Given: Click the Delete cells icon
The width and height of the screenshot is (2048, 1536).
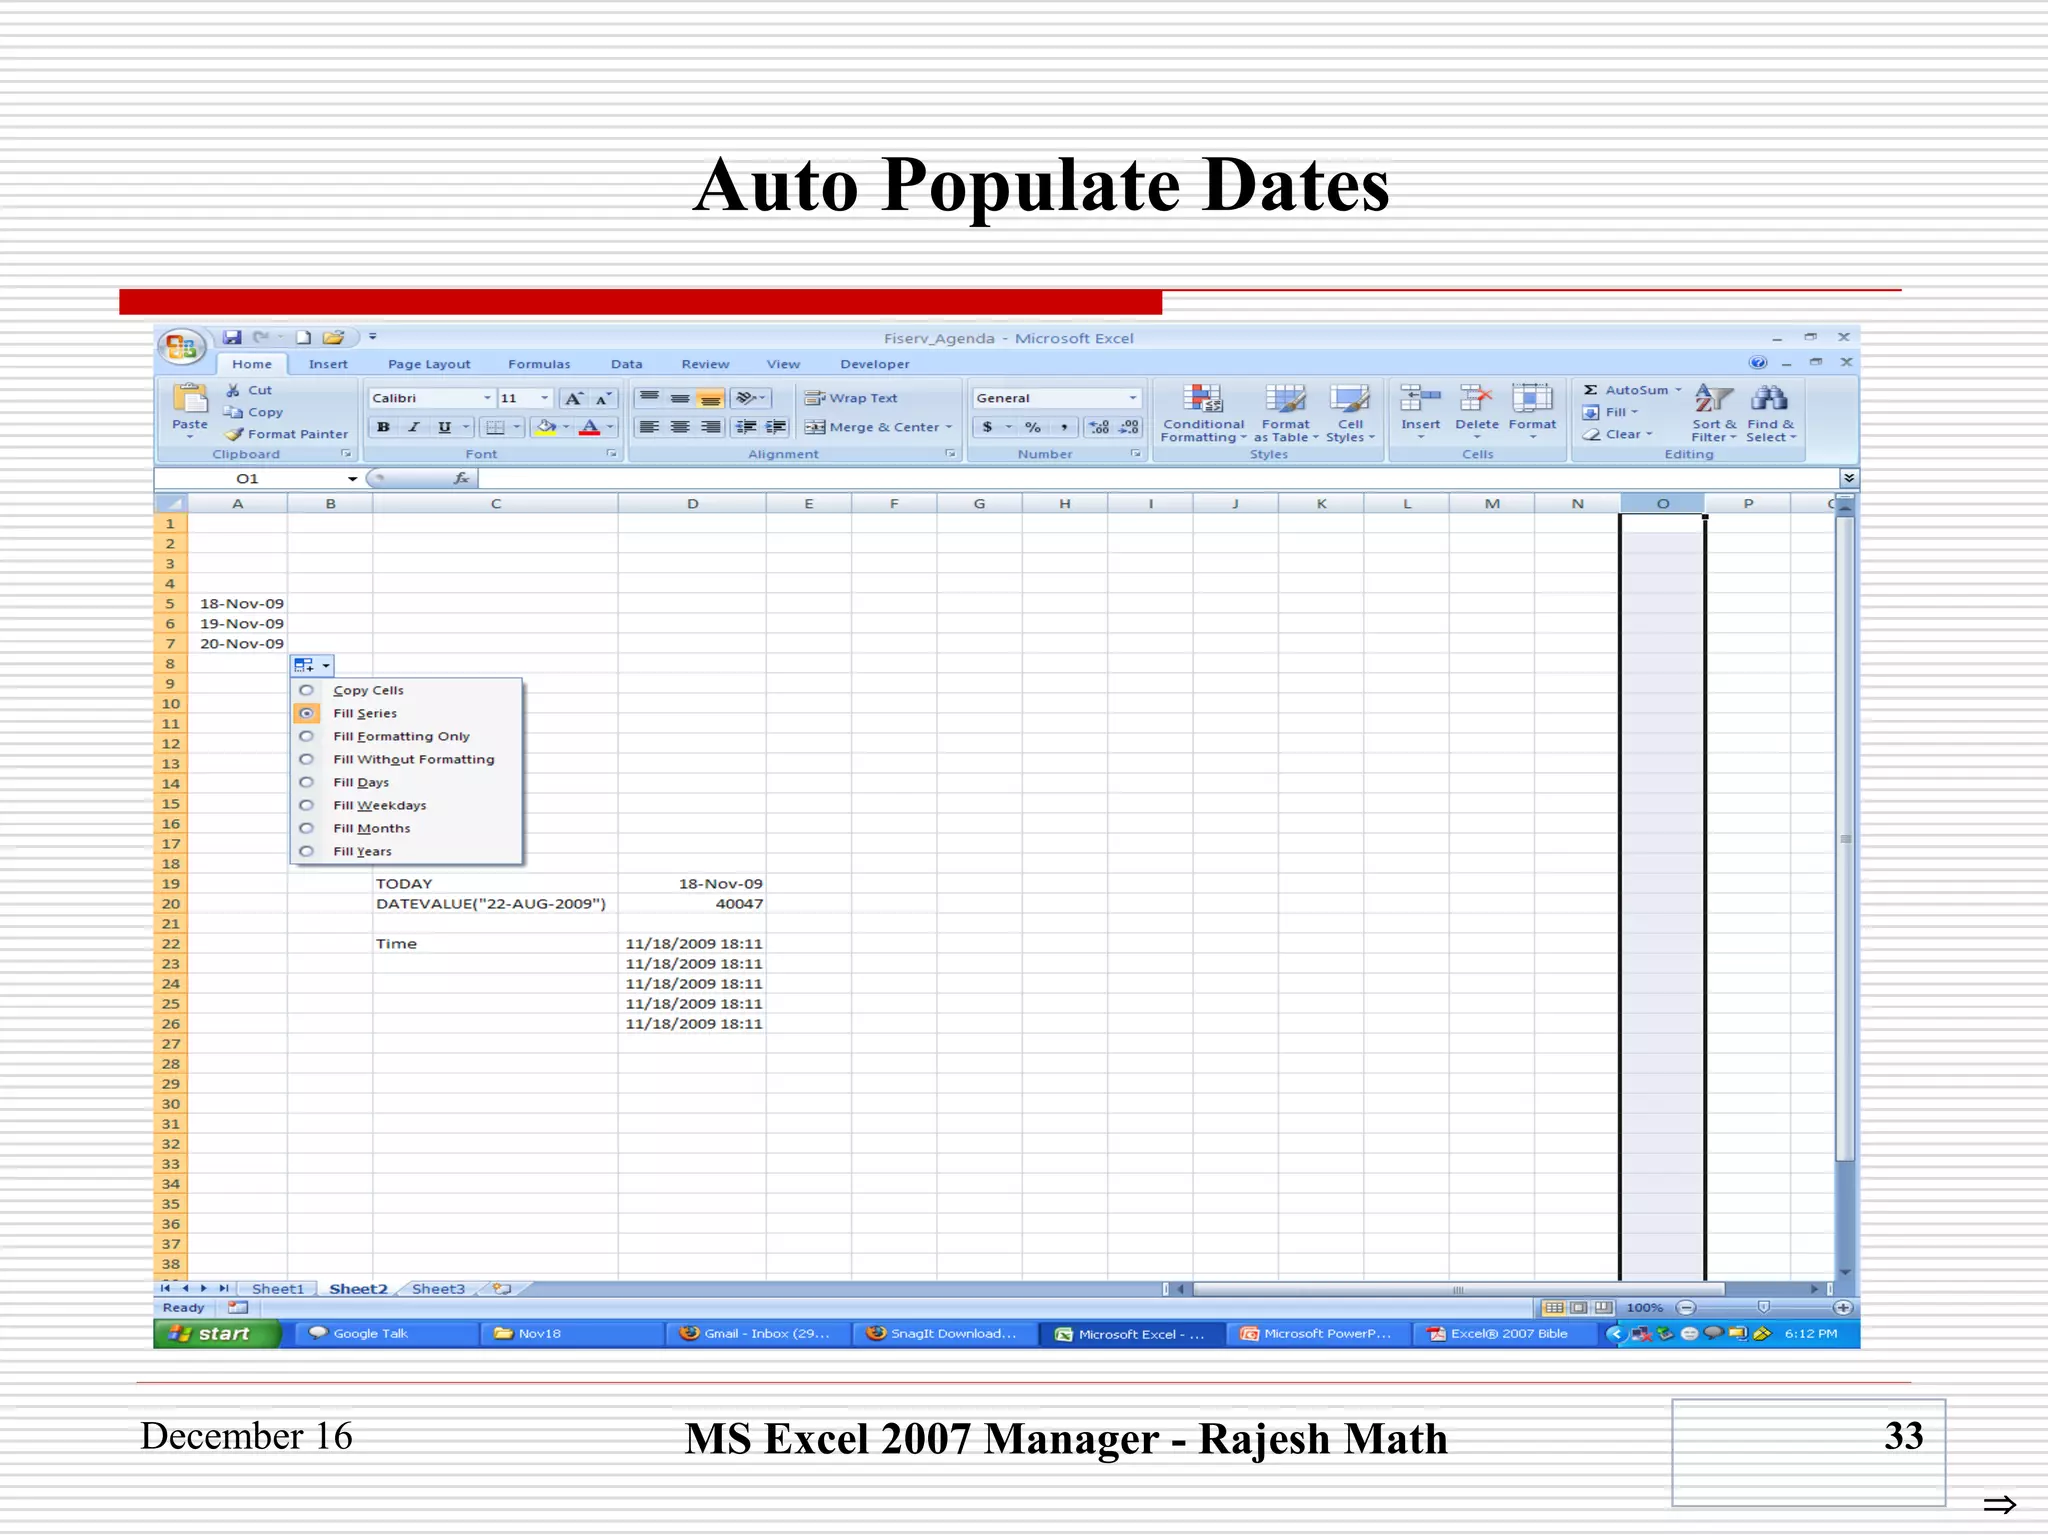Looking at the screenshot, I should click(1476, 399).
